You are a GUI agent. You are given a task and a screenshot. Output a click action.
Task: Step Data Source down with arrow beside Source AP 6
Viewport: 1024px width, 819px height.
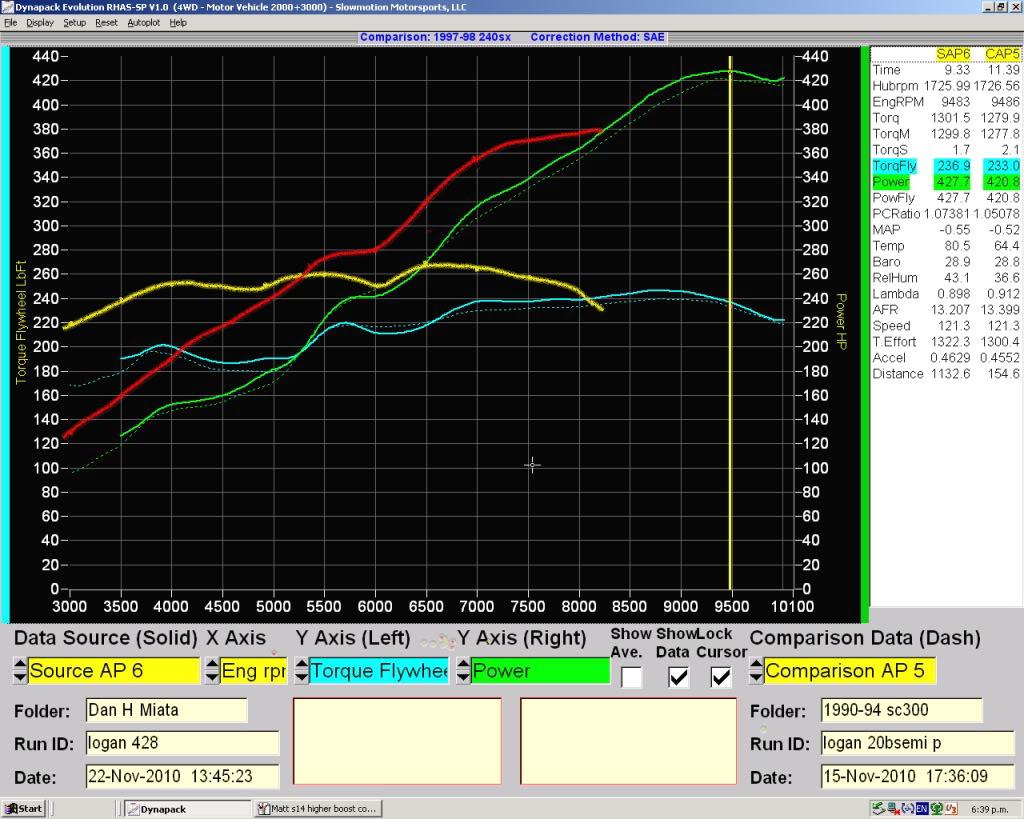coord(20,677)
